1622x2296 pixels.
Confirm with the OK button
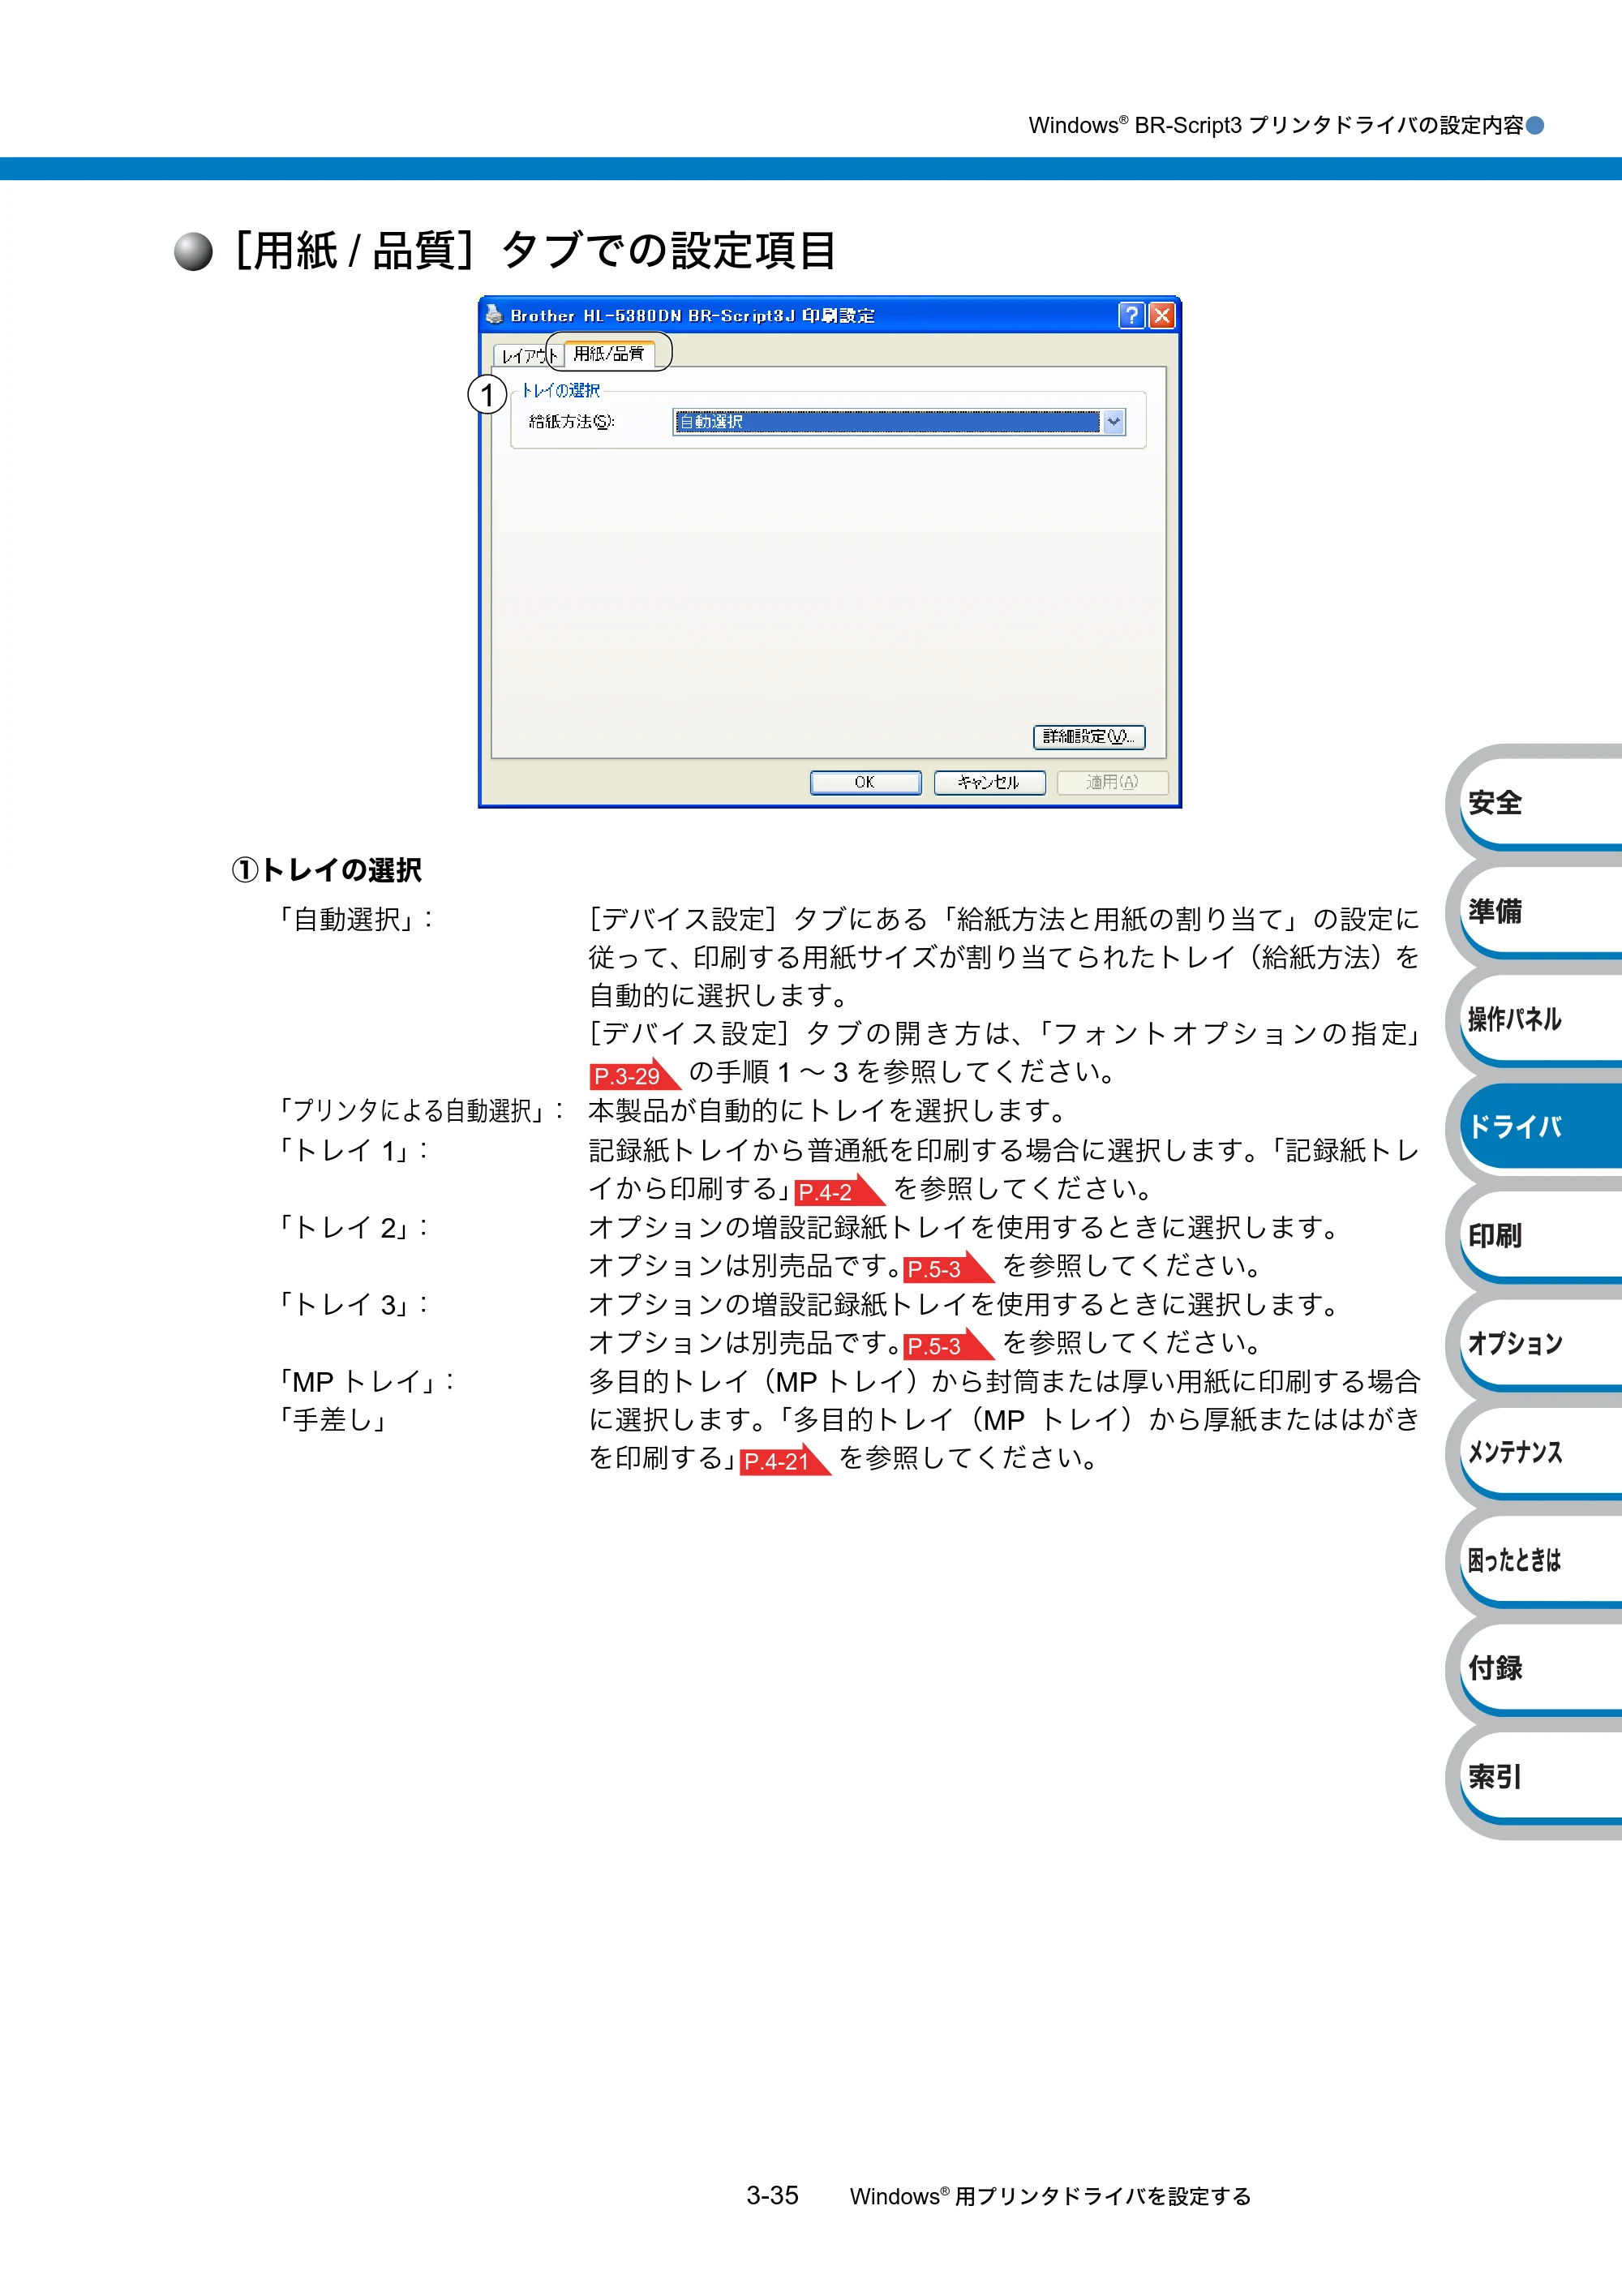click(x=865, y=782)
